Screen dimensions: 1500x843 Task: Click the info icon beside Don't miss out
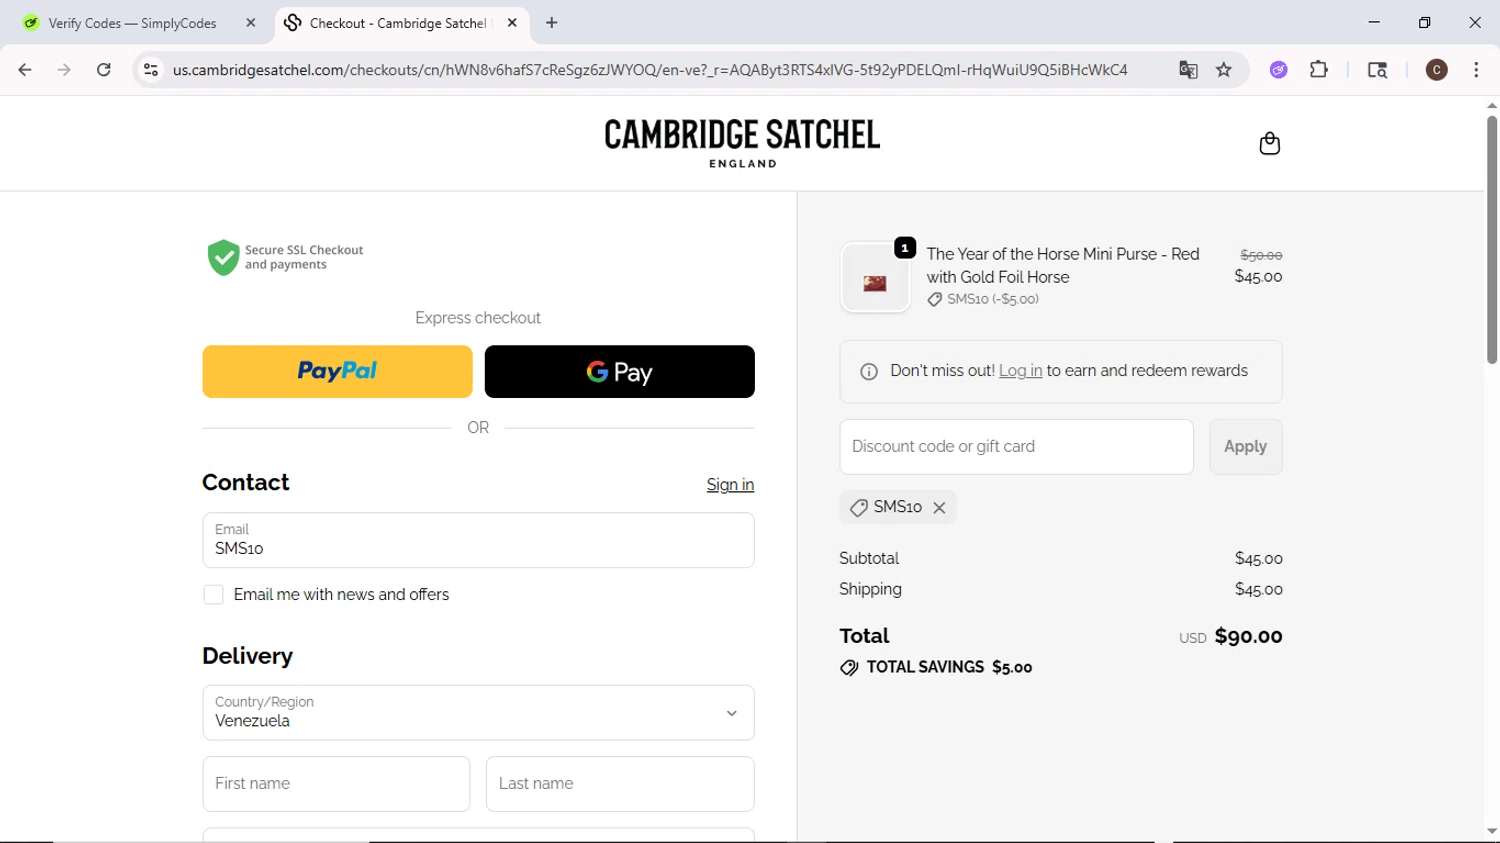pyautogui.click(x=869, y=372)
